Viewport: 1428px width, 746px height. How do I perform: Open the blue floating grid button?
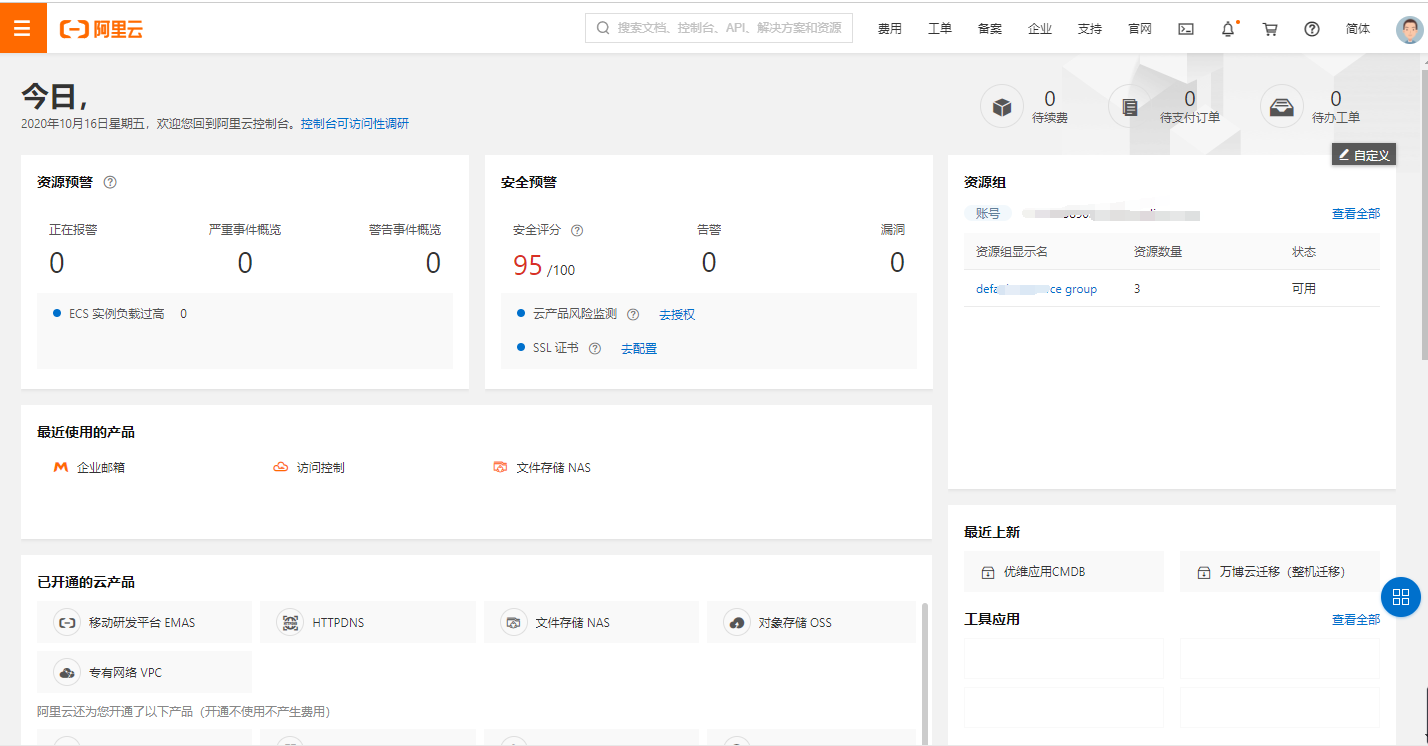coord(1401,597)
